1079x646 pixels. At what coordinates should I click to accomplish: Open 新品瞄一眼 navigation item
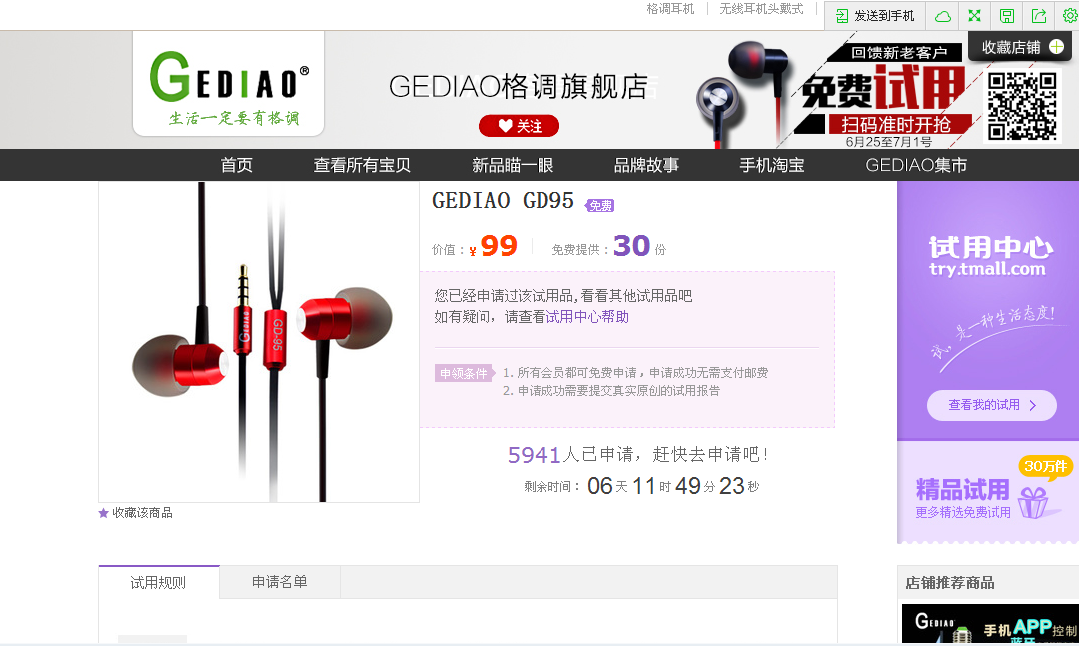click(513, 165)
